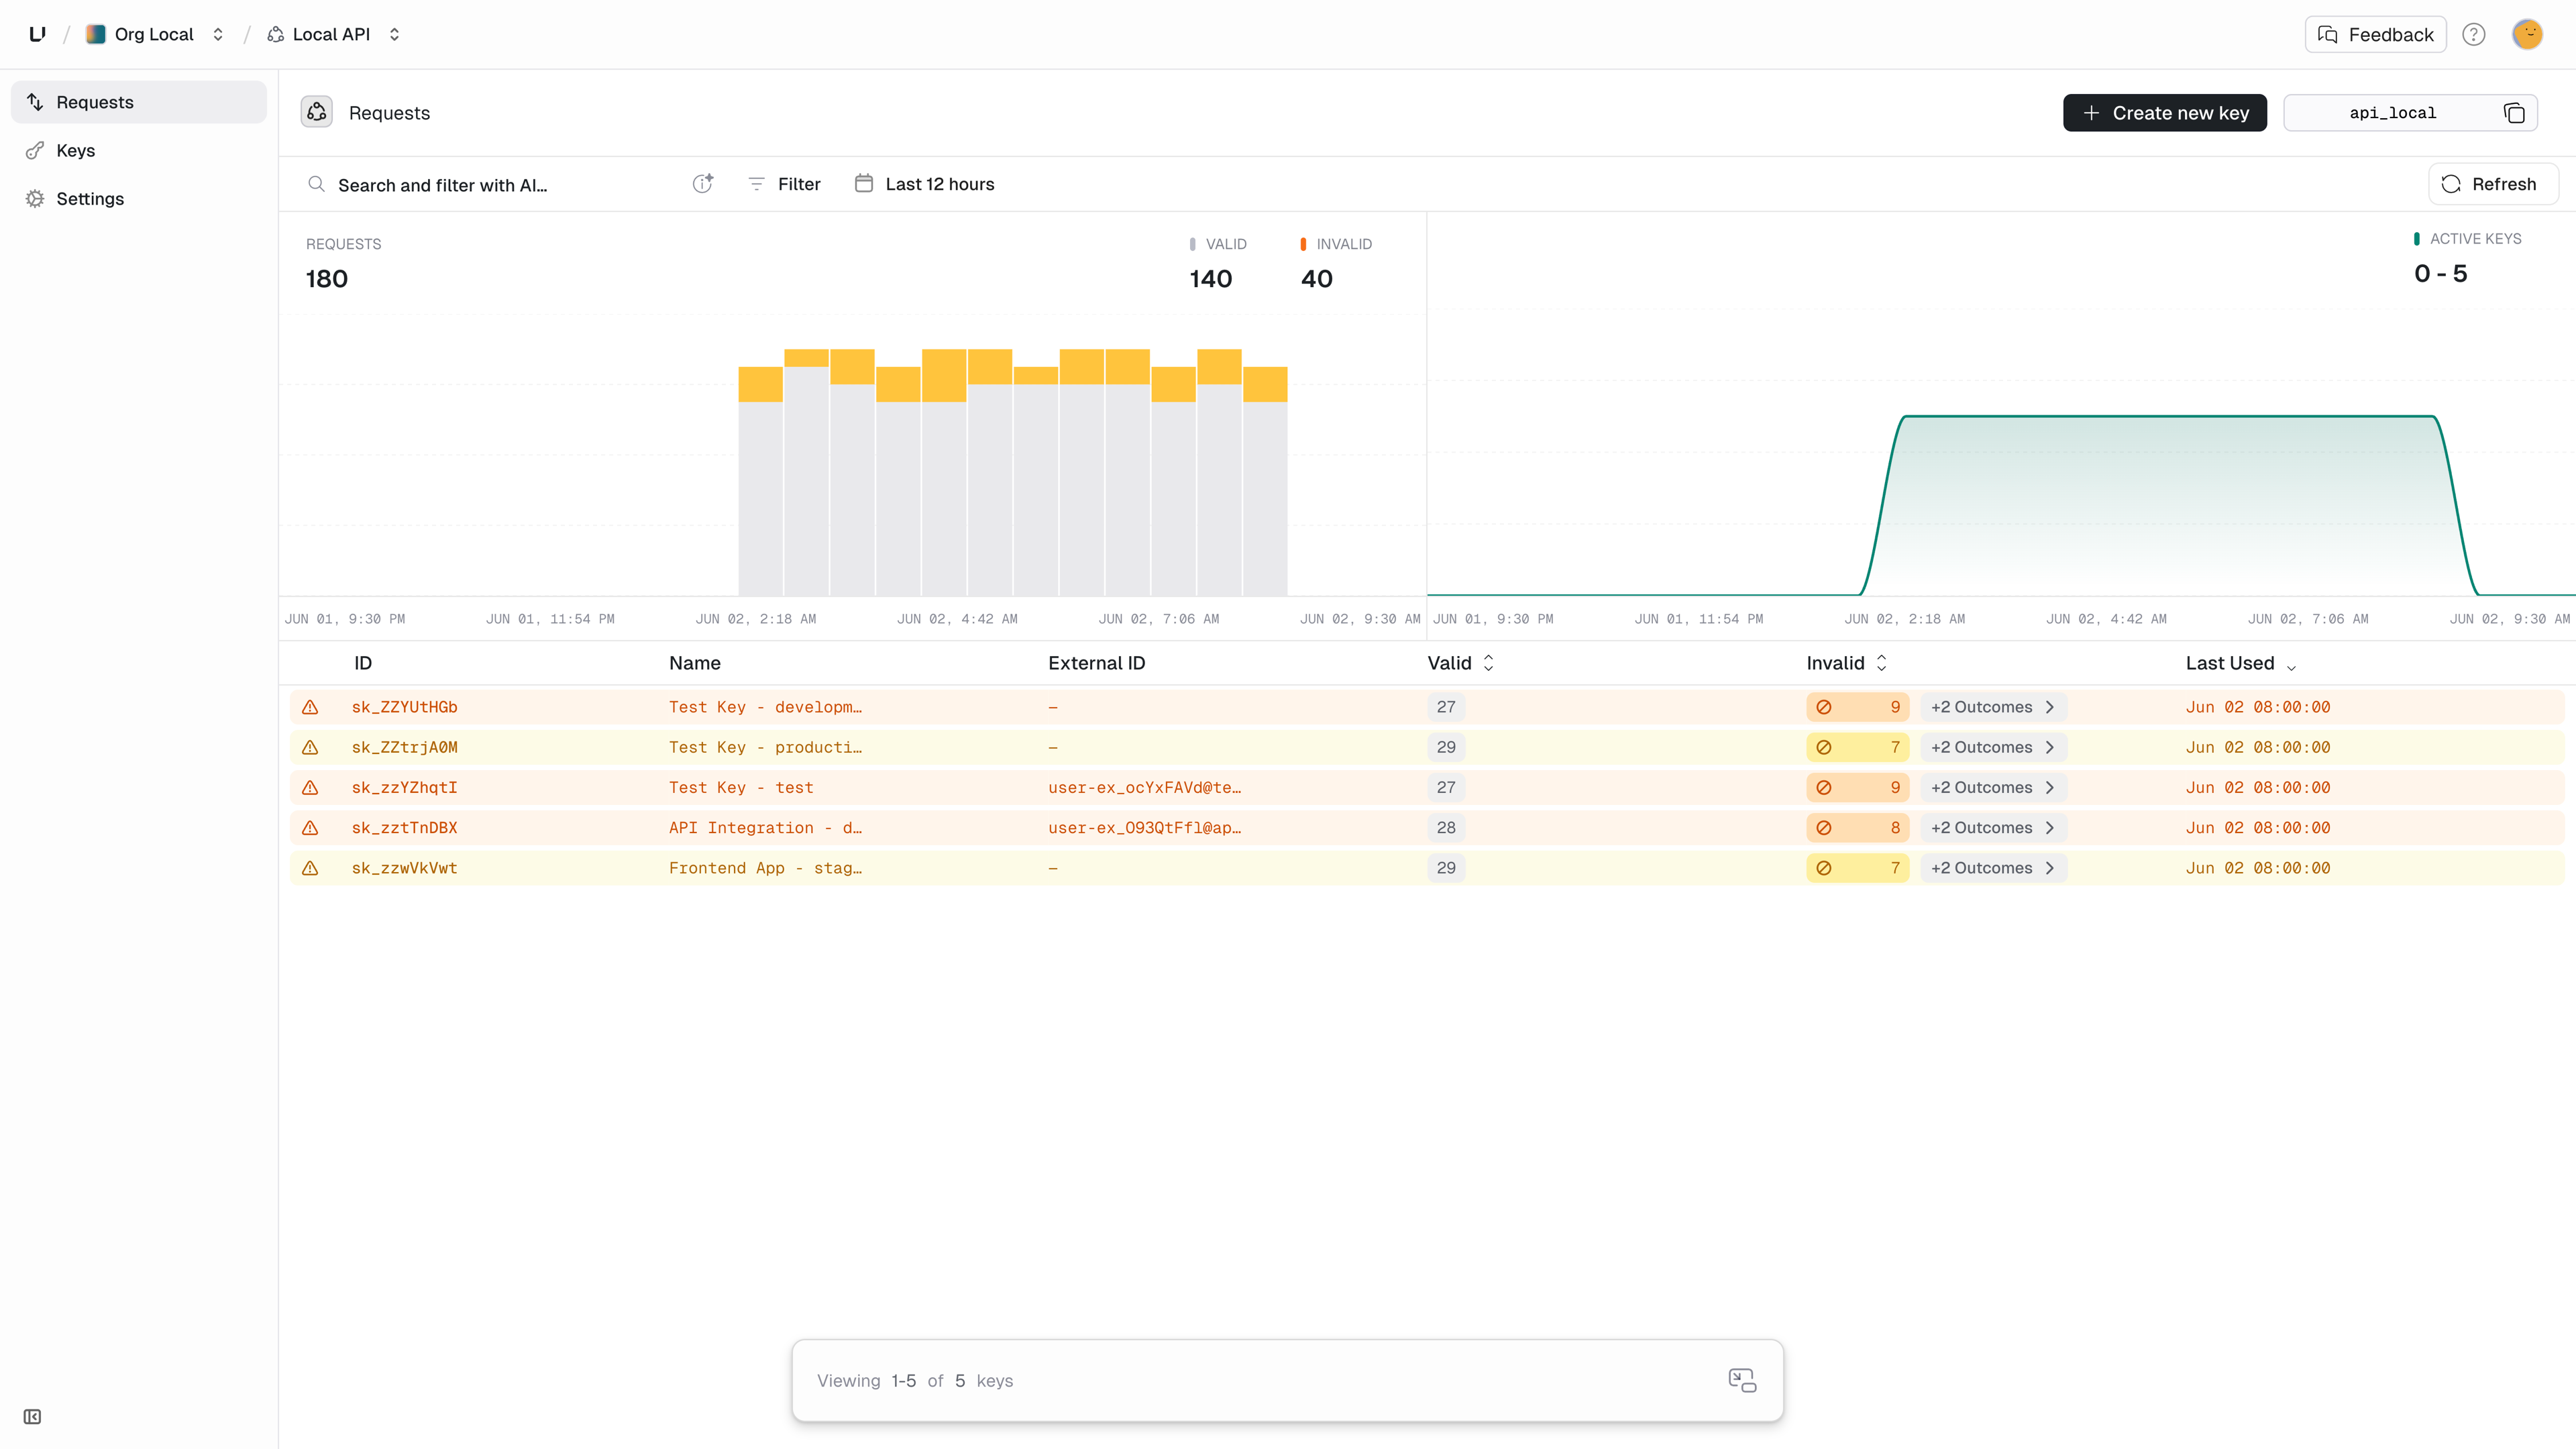Click the INVALID legend orange swatch
This screenshot has height=1449, width=2576.
pos(1303,244)
